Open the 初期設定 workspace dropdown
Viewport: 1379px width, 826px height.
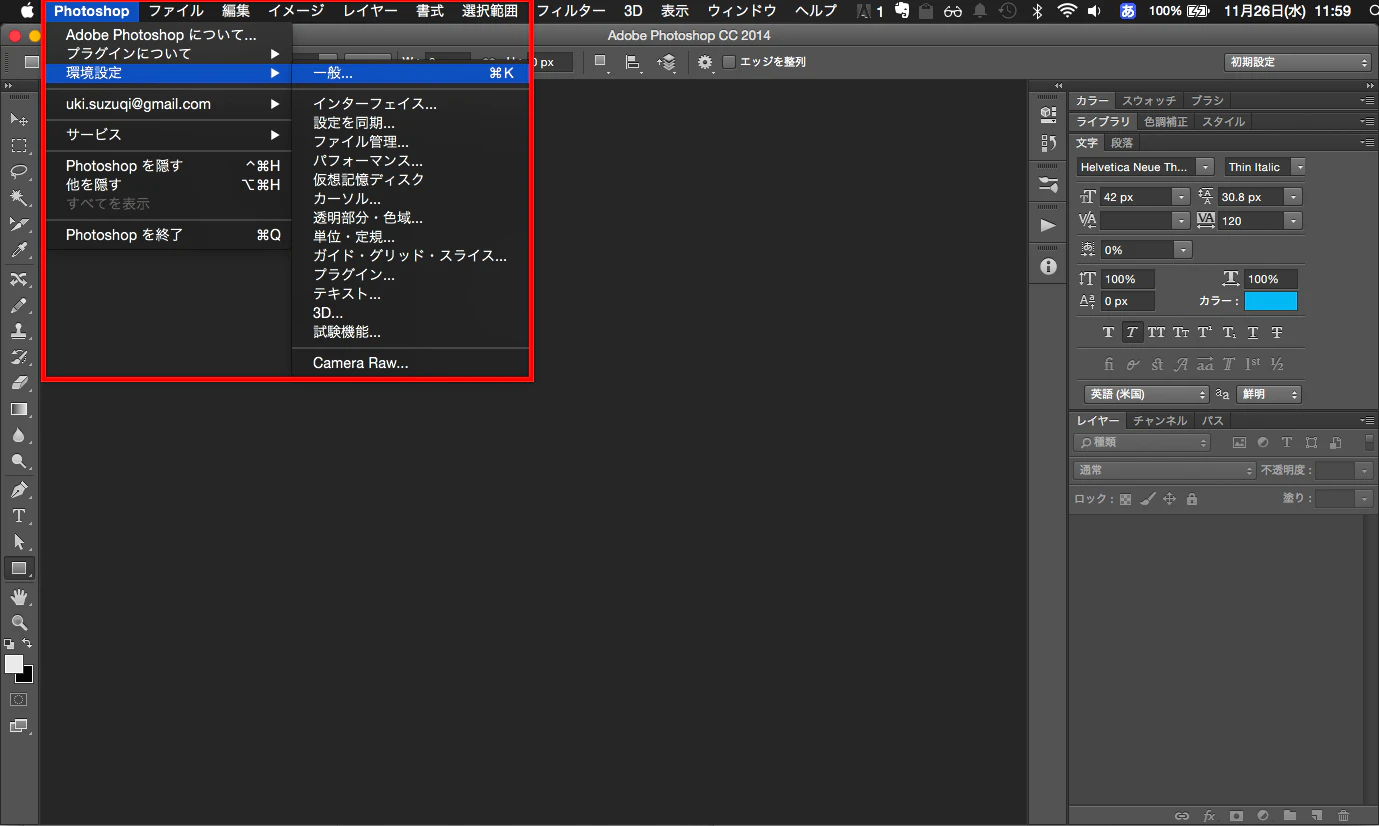(x=1297, y=62)
